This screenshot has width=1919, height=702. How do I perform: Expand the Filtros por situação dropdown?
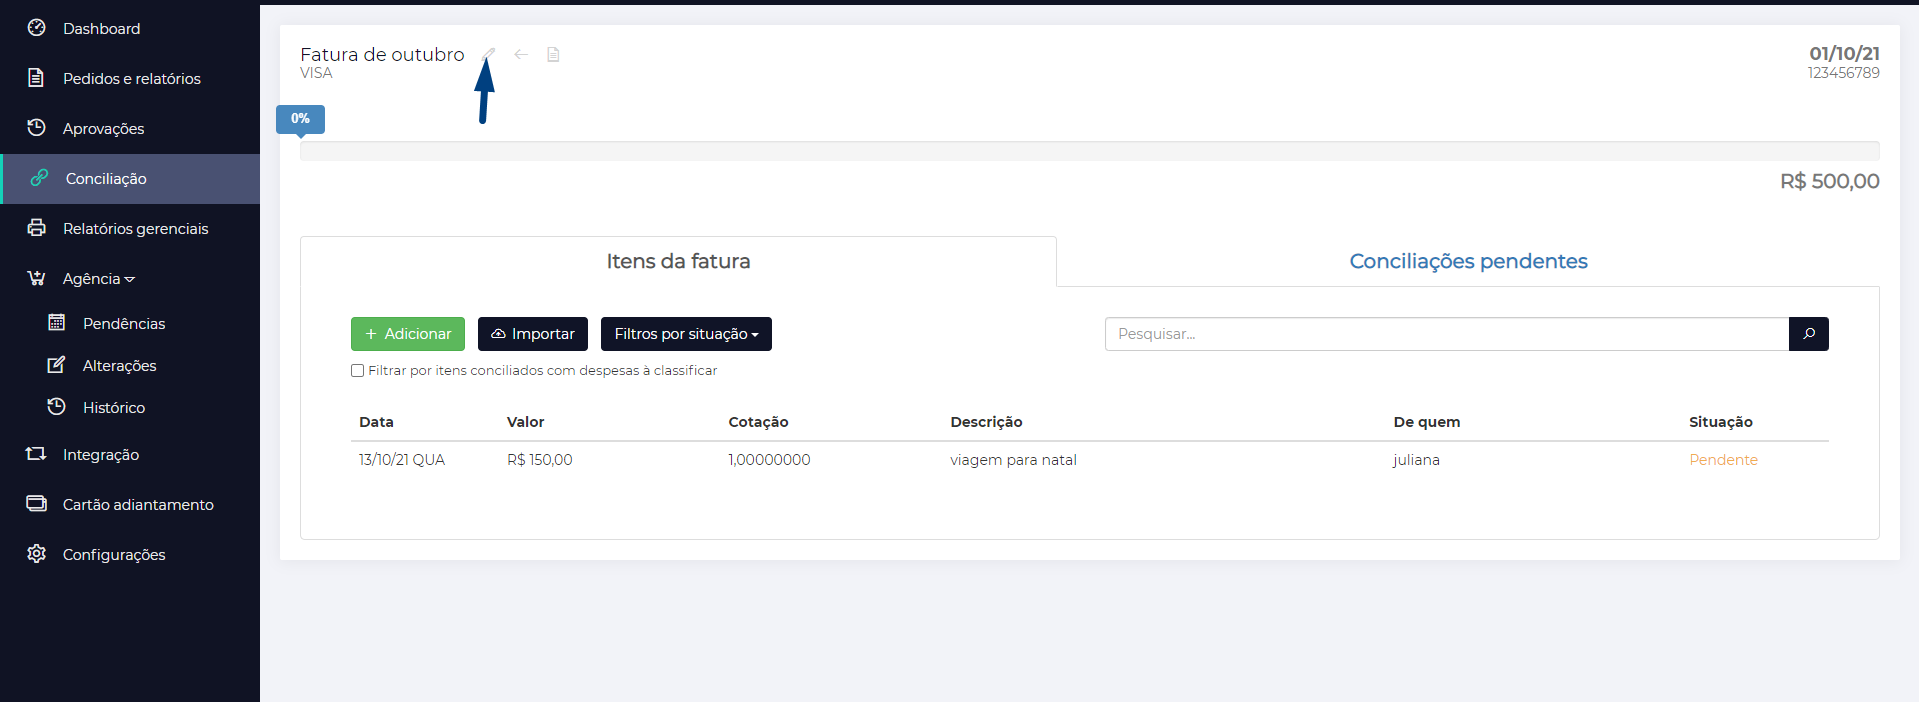point(686,334)
